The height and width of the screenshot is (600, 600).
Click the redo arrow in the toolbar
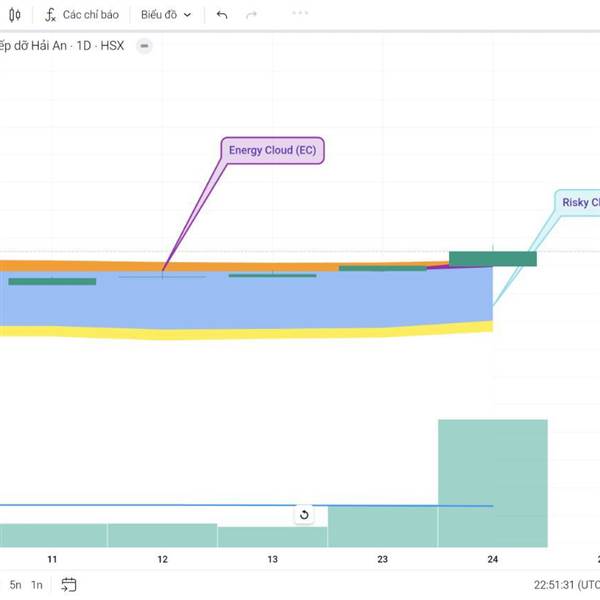tap(251, 15)
